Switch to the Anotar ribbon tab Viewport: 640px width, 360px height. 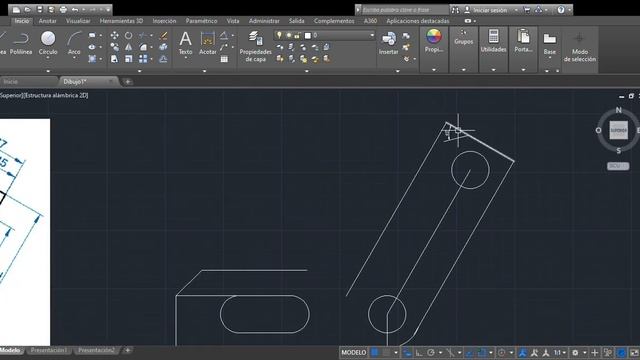[47, 21]
